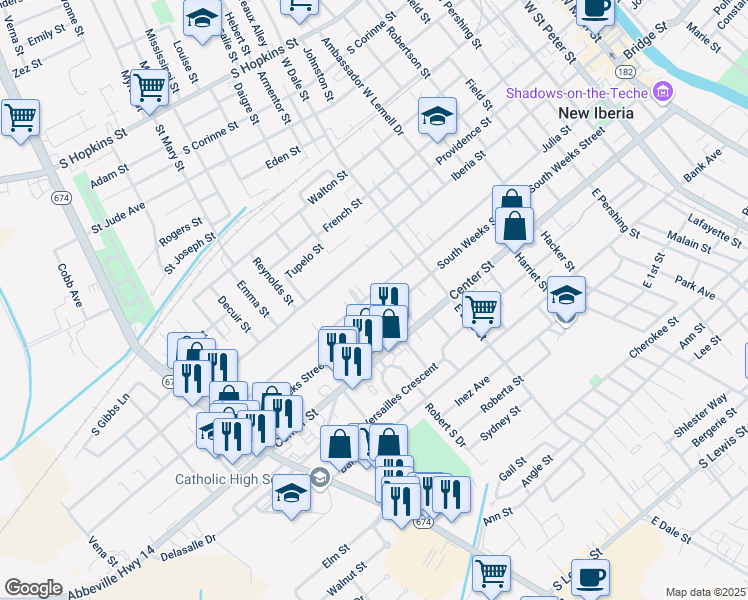This screenshot has height=600, width=748.
Task: Select the restaurant marker nearest S Gibbs Ln
Action: 192,381
